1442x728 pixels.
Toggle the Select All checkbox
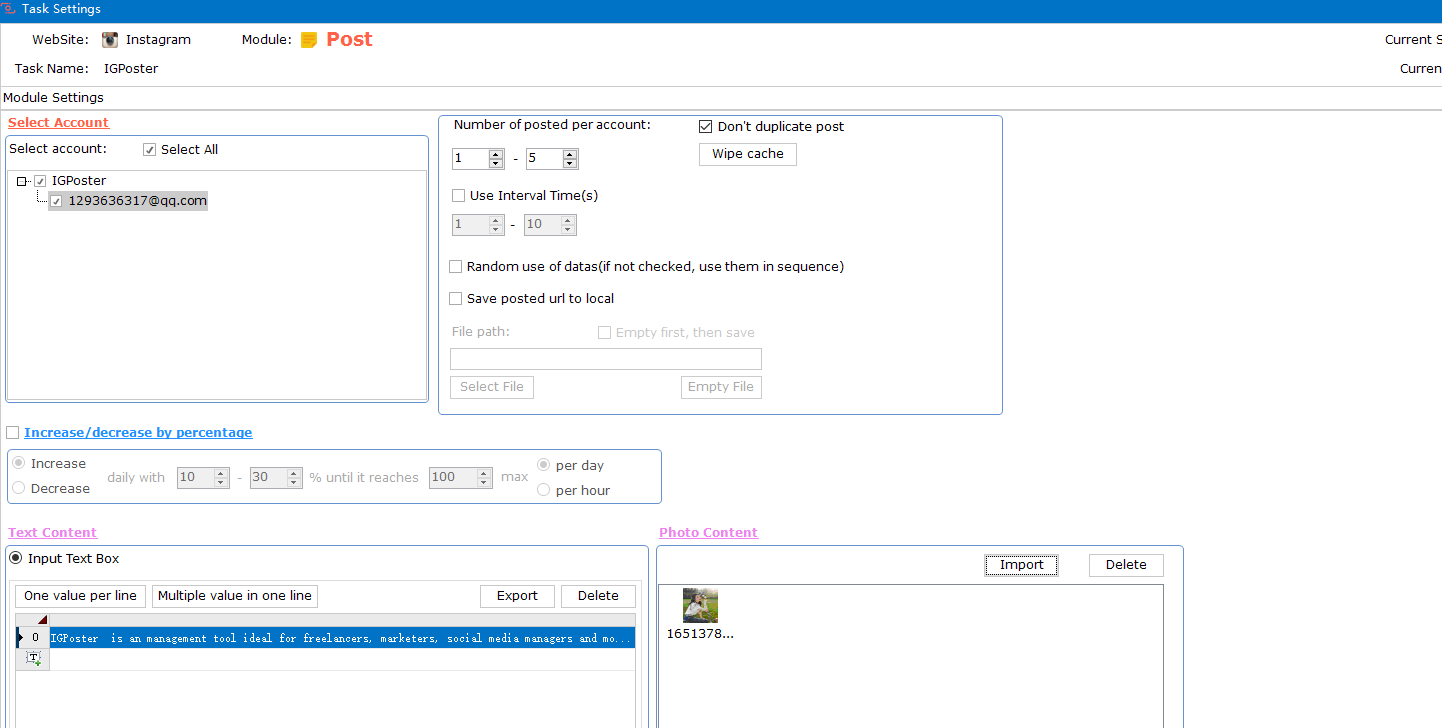150,150
